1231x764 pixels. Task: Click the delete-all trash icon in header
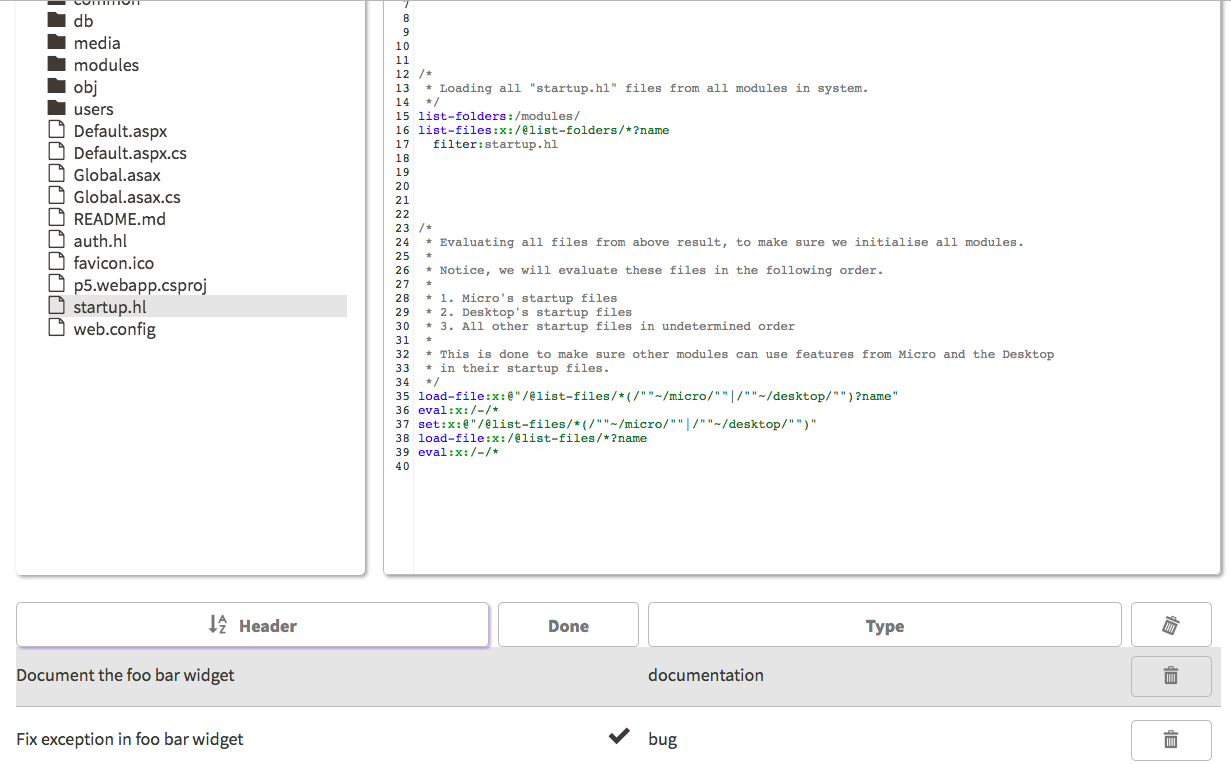point(1171,625)
